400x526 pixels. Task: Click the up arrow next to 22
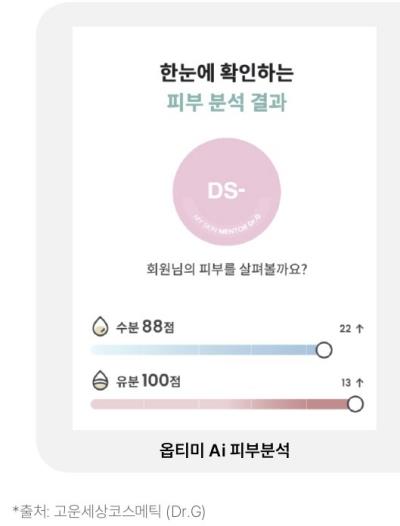click(359, 328)
